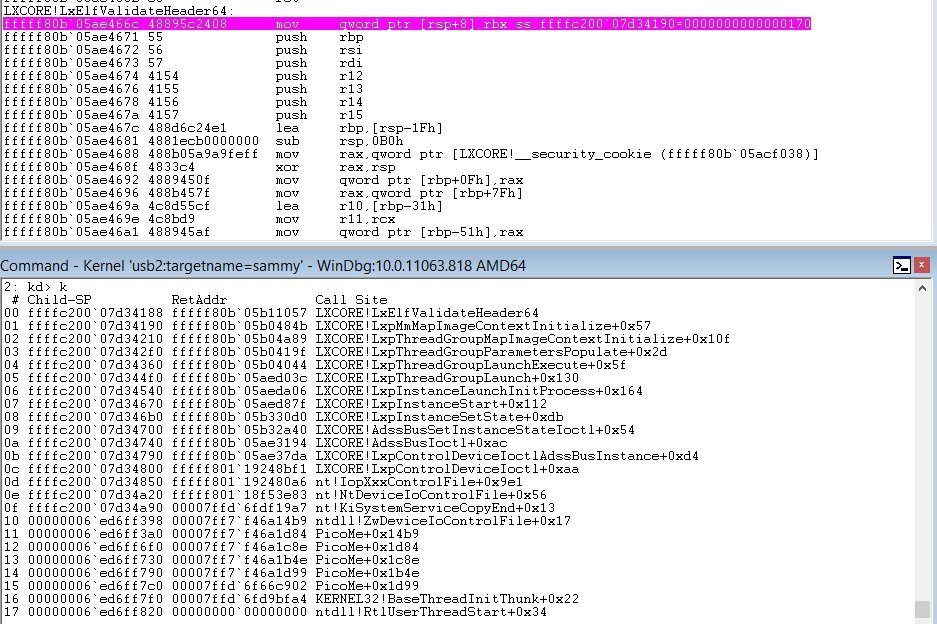The height and width of the screenshot is (624, 937).
Task: Select mov qword ptr [rbp-51h],rax line
Action: click(x=264, y=232)
